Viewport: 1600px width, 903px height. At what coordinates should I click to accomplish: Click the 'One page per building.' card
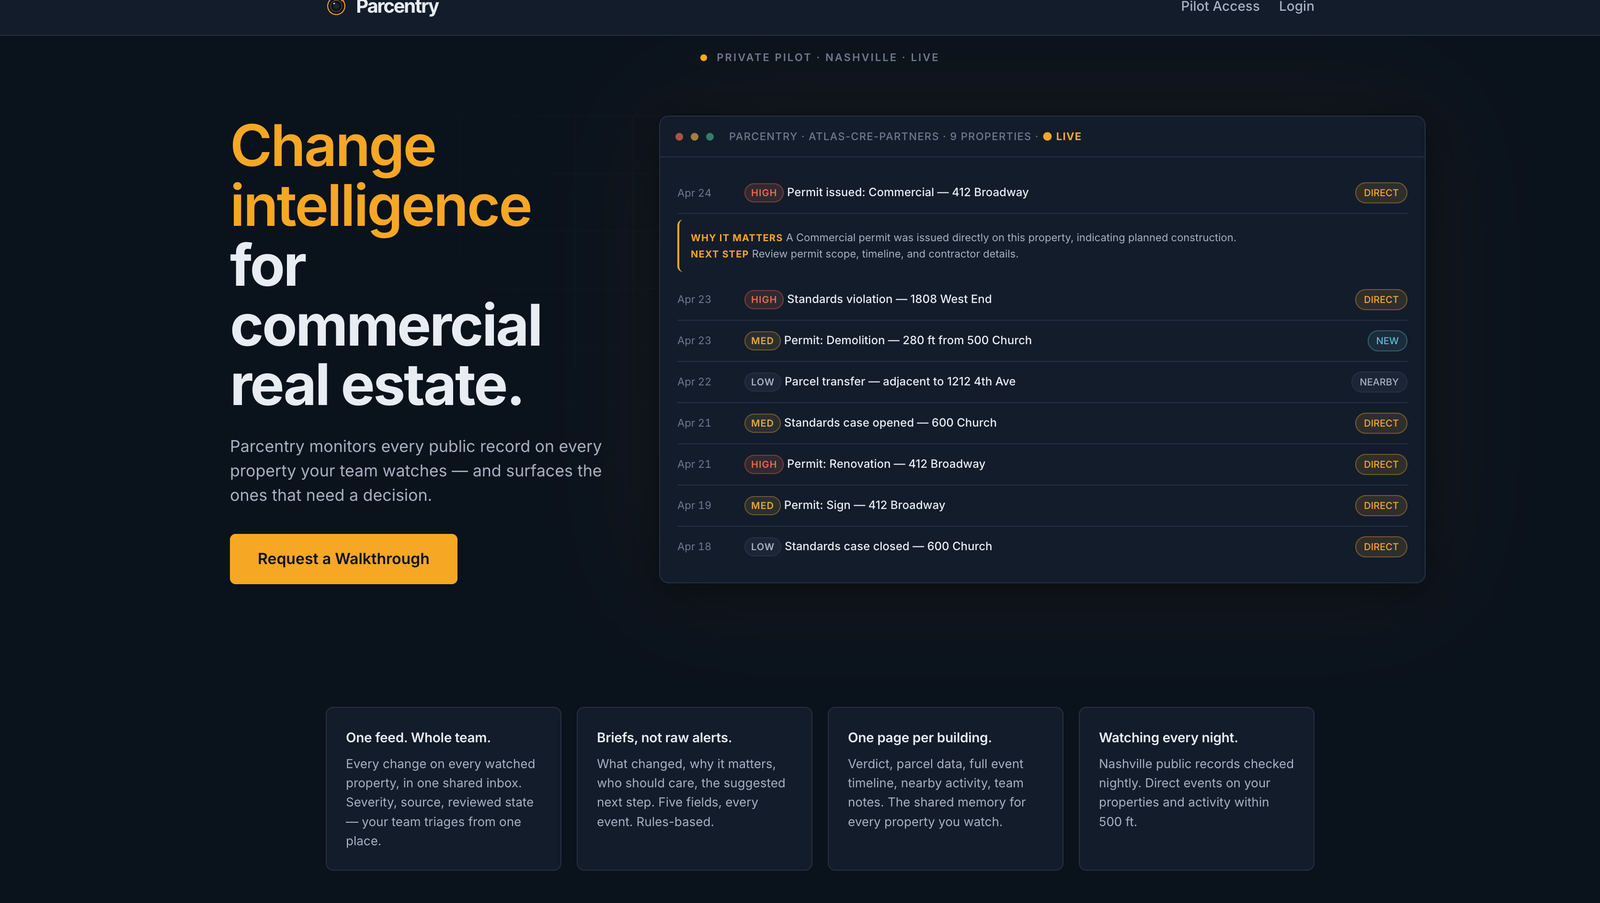coord(945,789)
